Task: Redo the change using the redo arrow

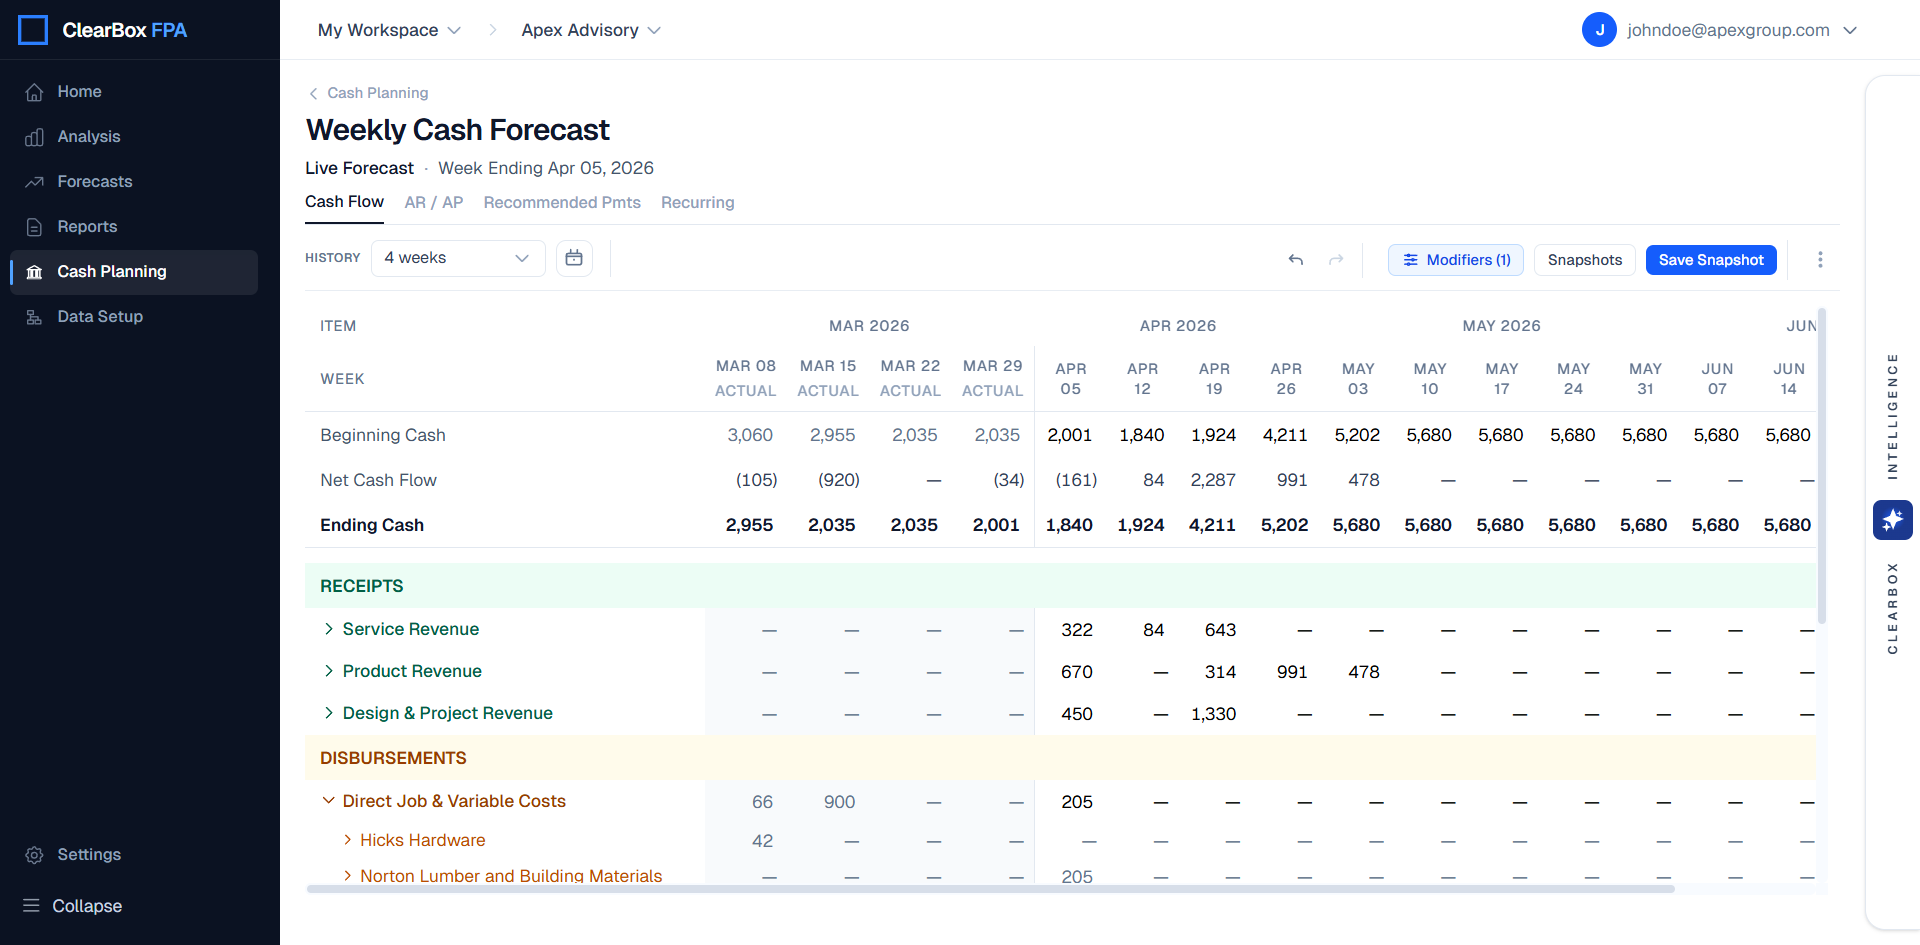Action: [1336, 259]
